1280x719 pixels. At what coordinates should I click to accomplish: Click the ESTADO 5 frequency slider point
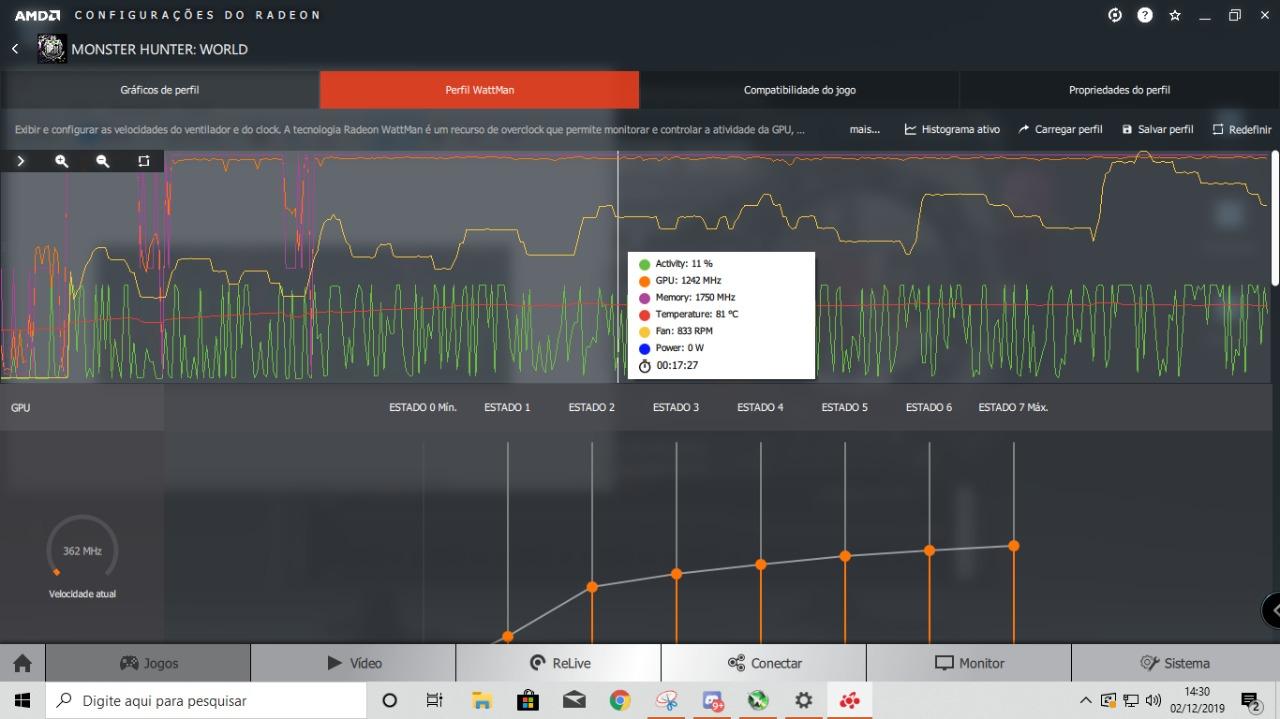tap(845, 556)
